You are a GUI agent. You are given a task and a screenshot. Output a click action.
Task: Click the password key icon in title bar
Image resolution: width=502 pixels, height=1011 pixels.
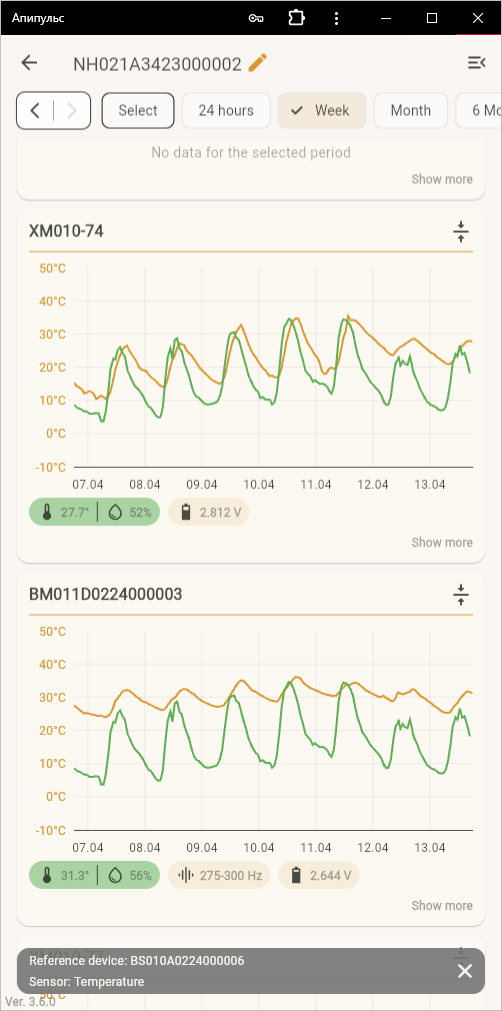tap(255, 18)
